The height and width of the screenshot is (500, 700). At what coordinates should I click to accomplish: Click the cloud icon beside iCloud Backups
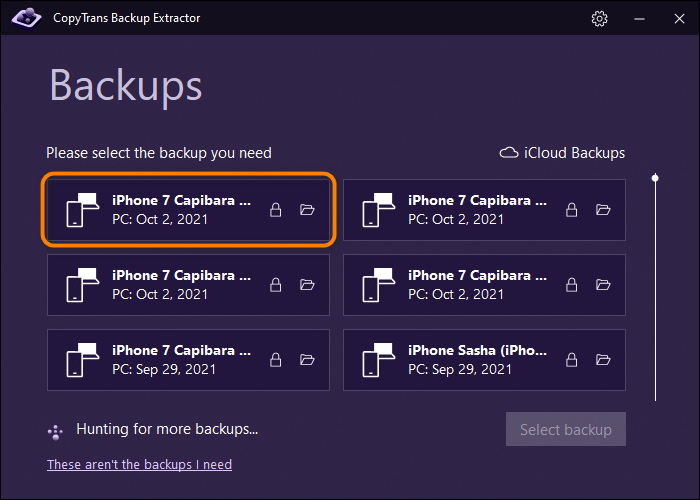(x=508, y=153)
